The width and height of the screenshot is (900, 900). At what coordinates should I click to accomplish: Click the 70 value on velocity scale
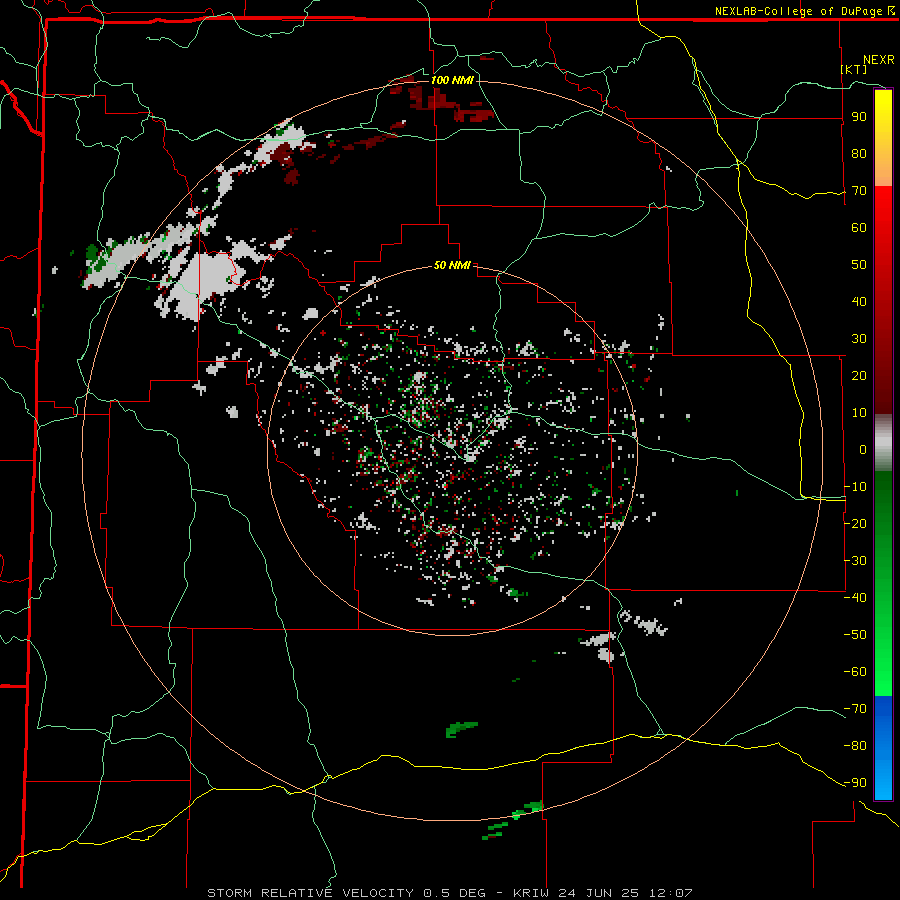(859, 191)
